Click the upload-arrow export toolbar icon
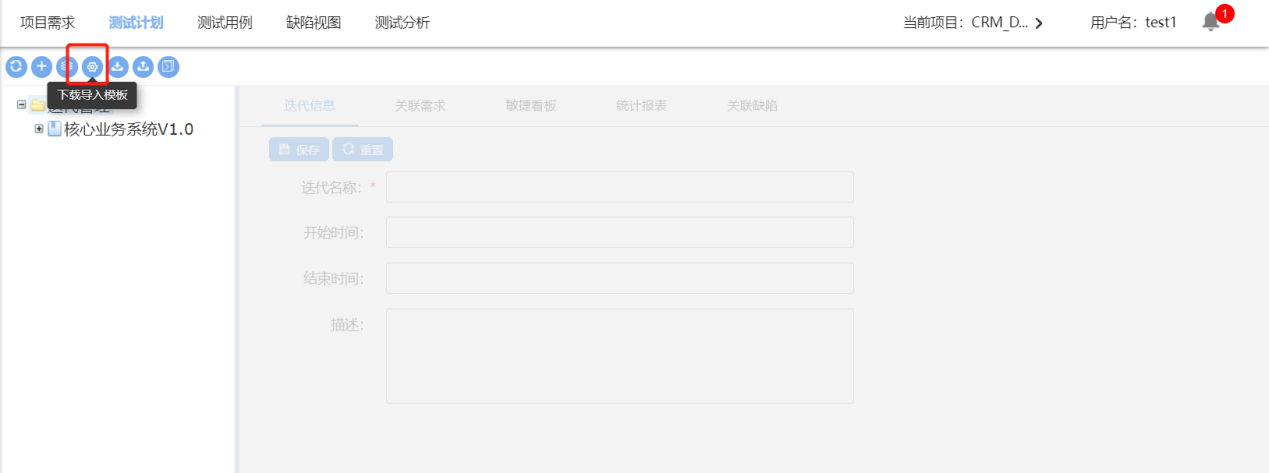 [143, 67]
